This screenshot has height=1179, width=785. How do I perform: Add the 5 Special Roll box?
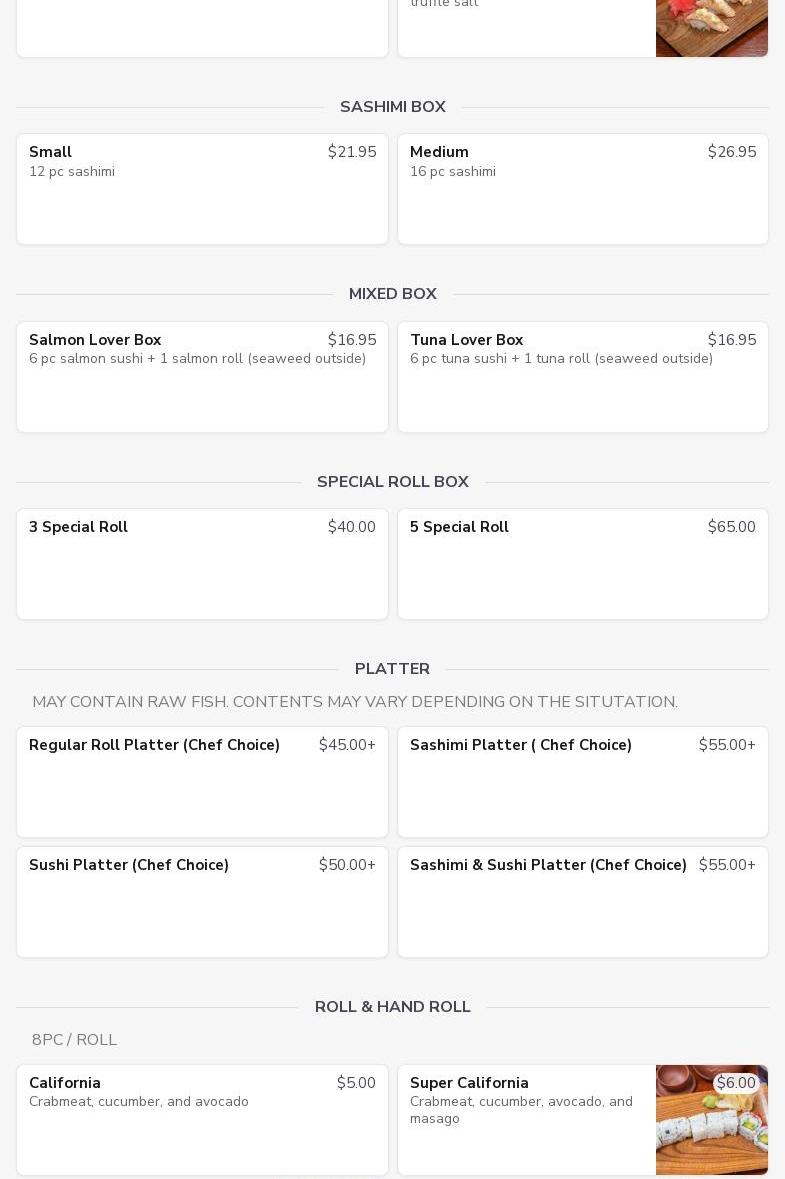[583, 564]
